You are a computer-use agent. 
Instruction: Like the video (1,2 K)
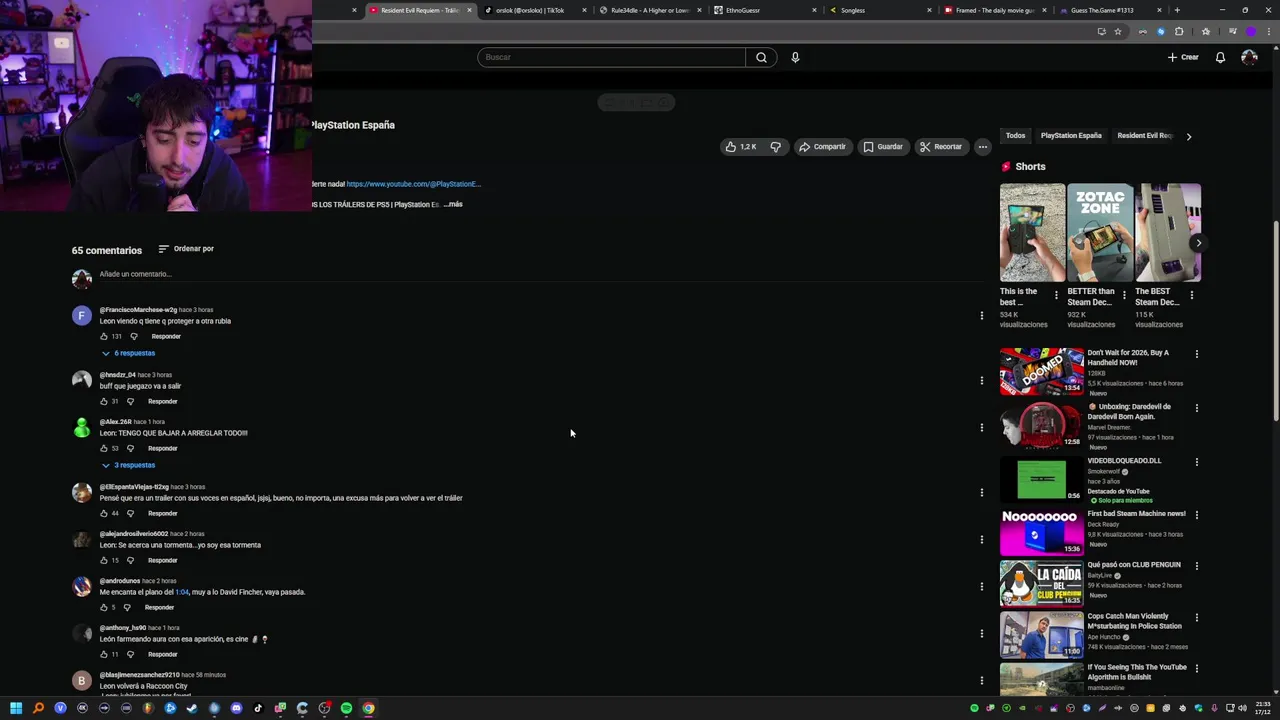(x=741, y=147)
